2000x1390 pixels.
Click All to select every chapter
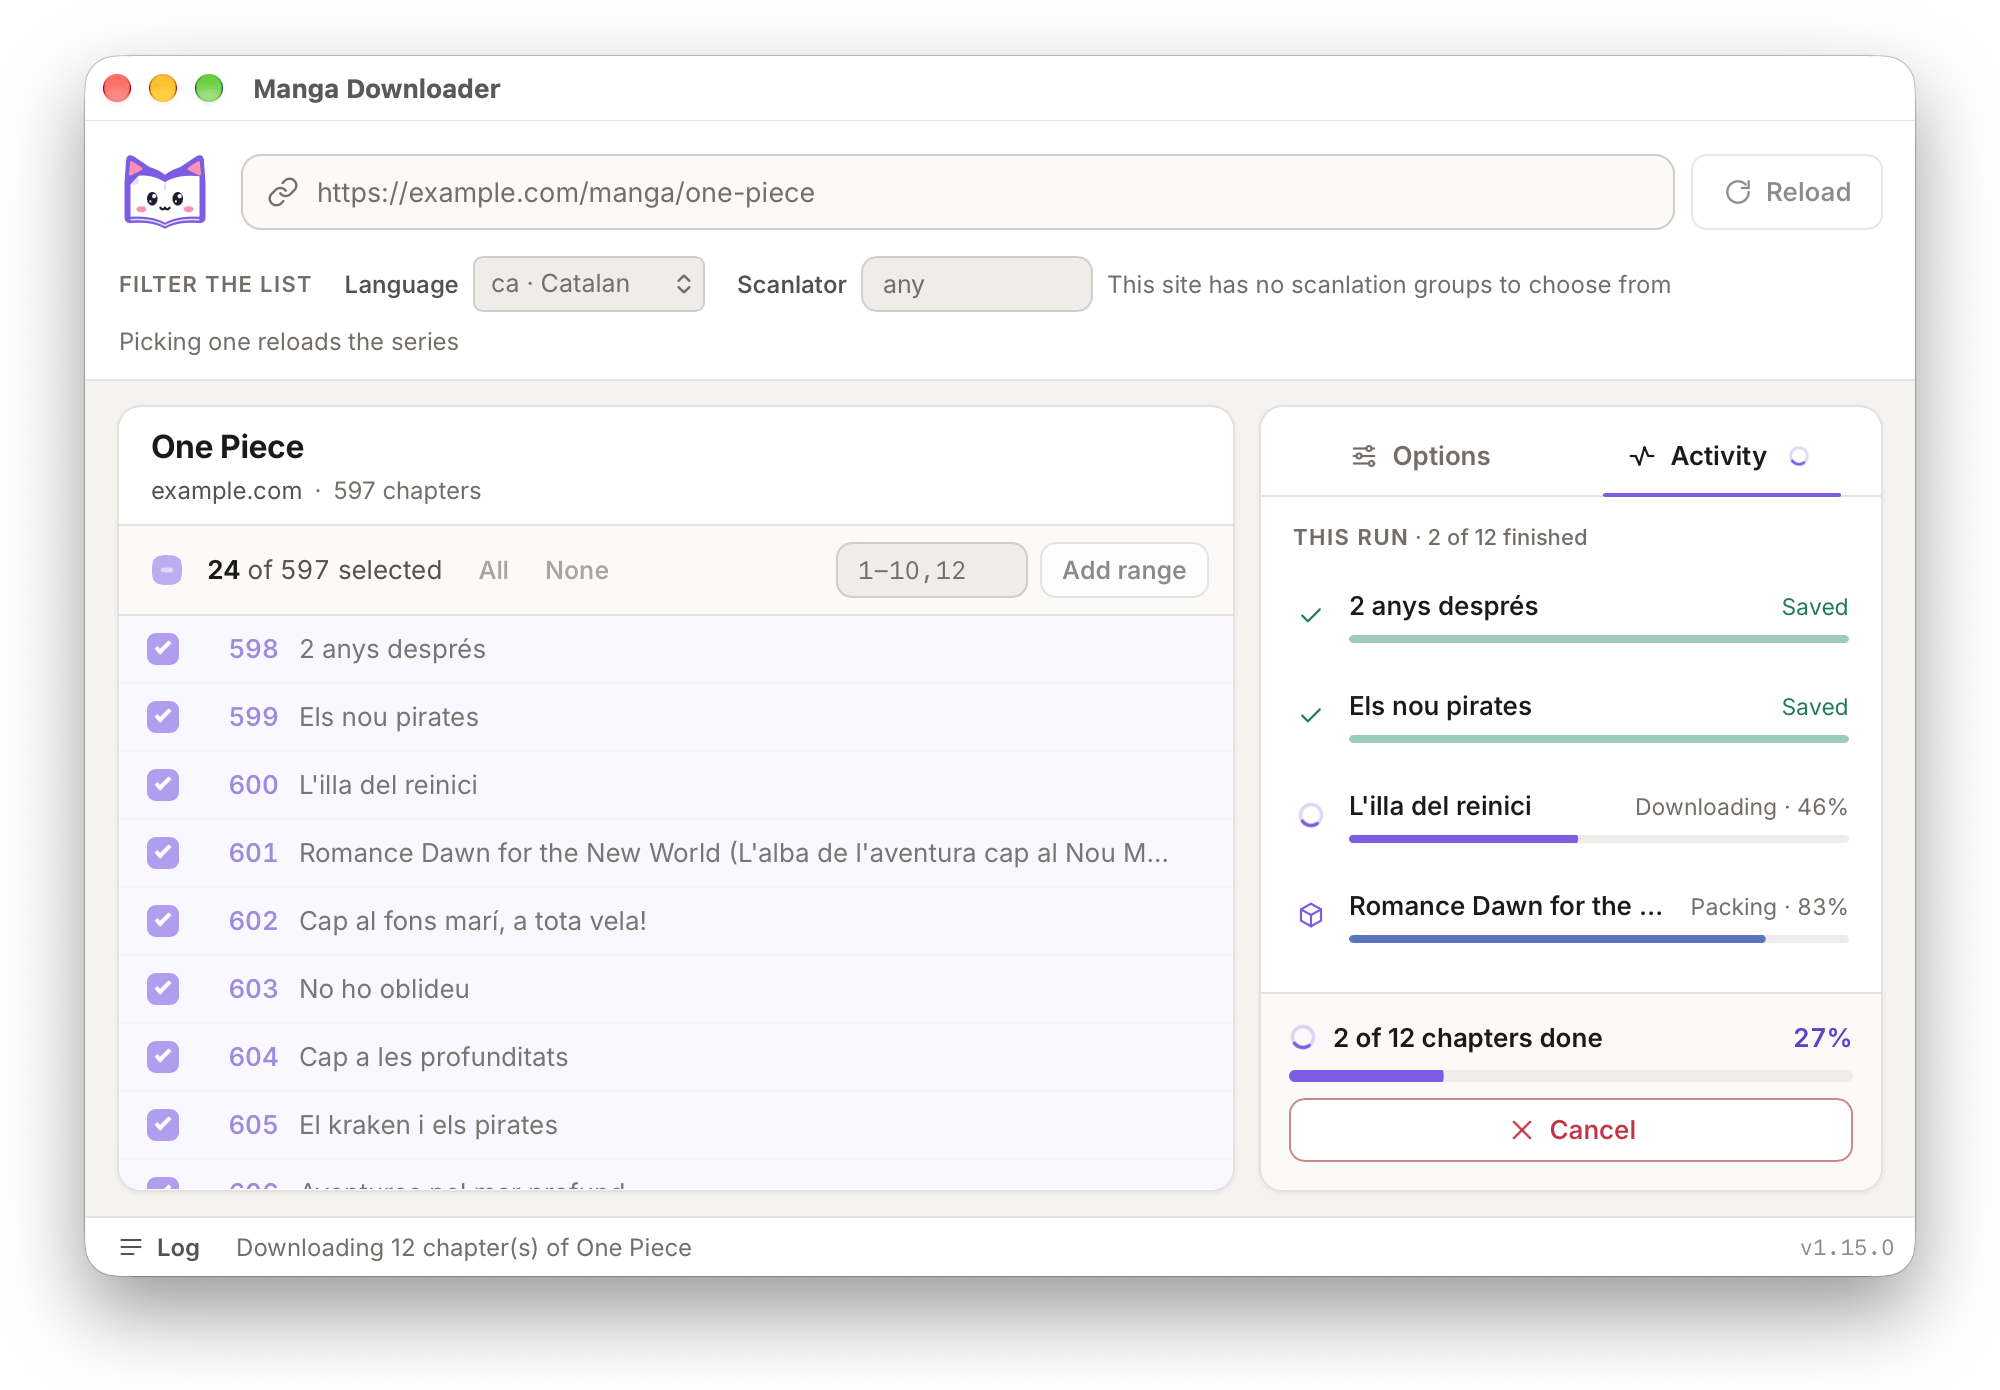494,570
